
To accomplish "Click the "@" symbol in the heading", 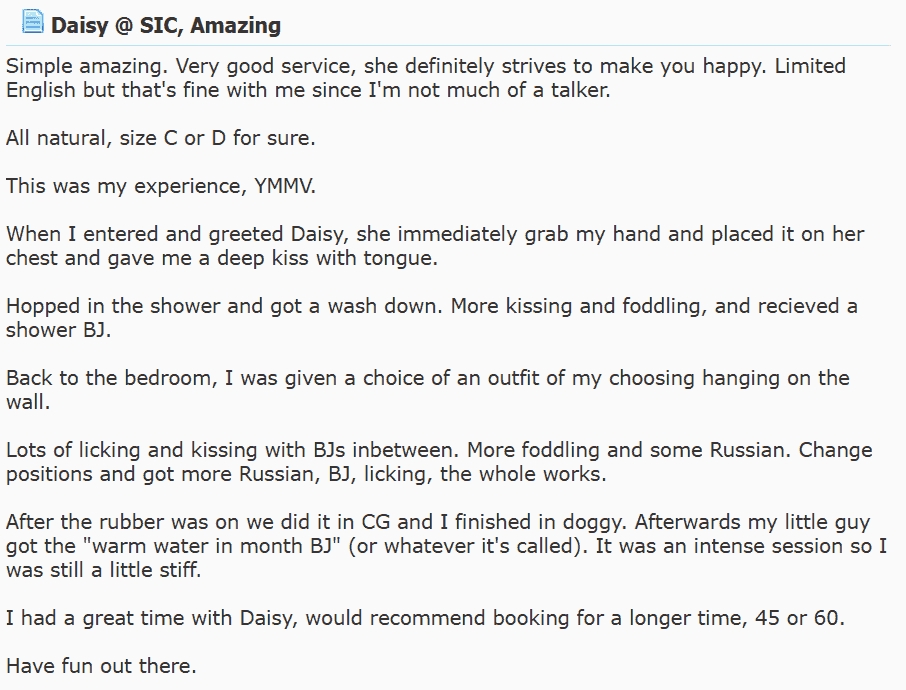I will tap(124, 26).
